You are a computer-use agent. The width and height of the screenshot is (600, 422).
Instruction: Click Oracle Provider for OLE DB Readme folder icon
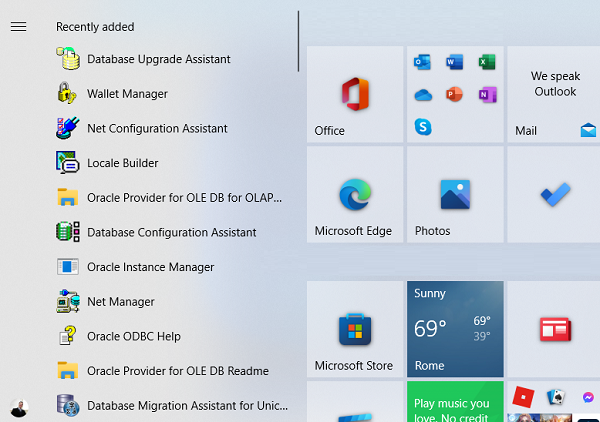68,370
